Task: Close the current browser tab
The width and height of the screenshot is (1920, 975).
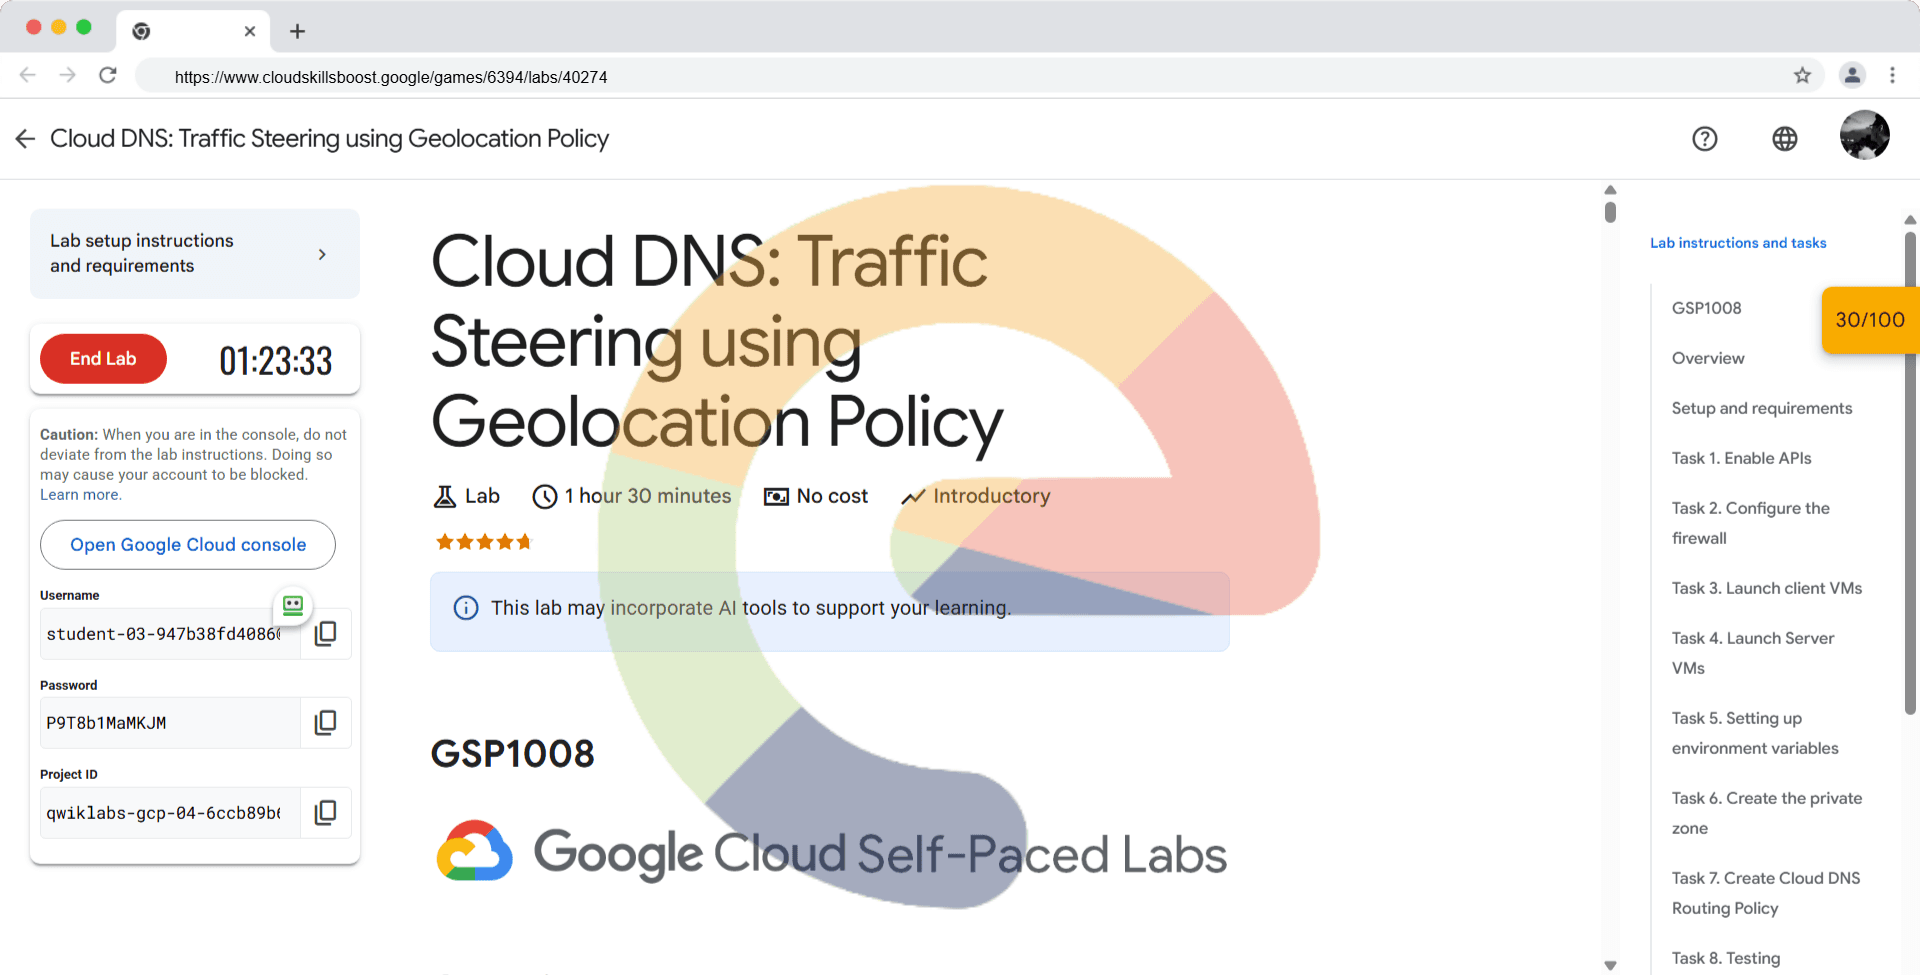Action: point(250,31)
